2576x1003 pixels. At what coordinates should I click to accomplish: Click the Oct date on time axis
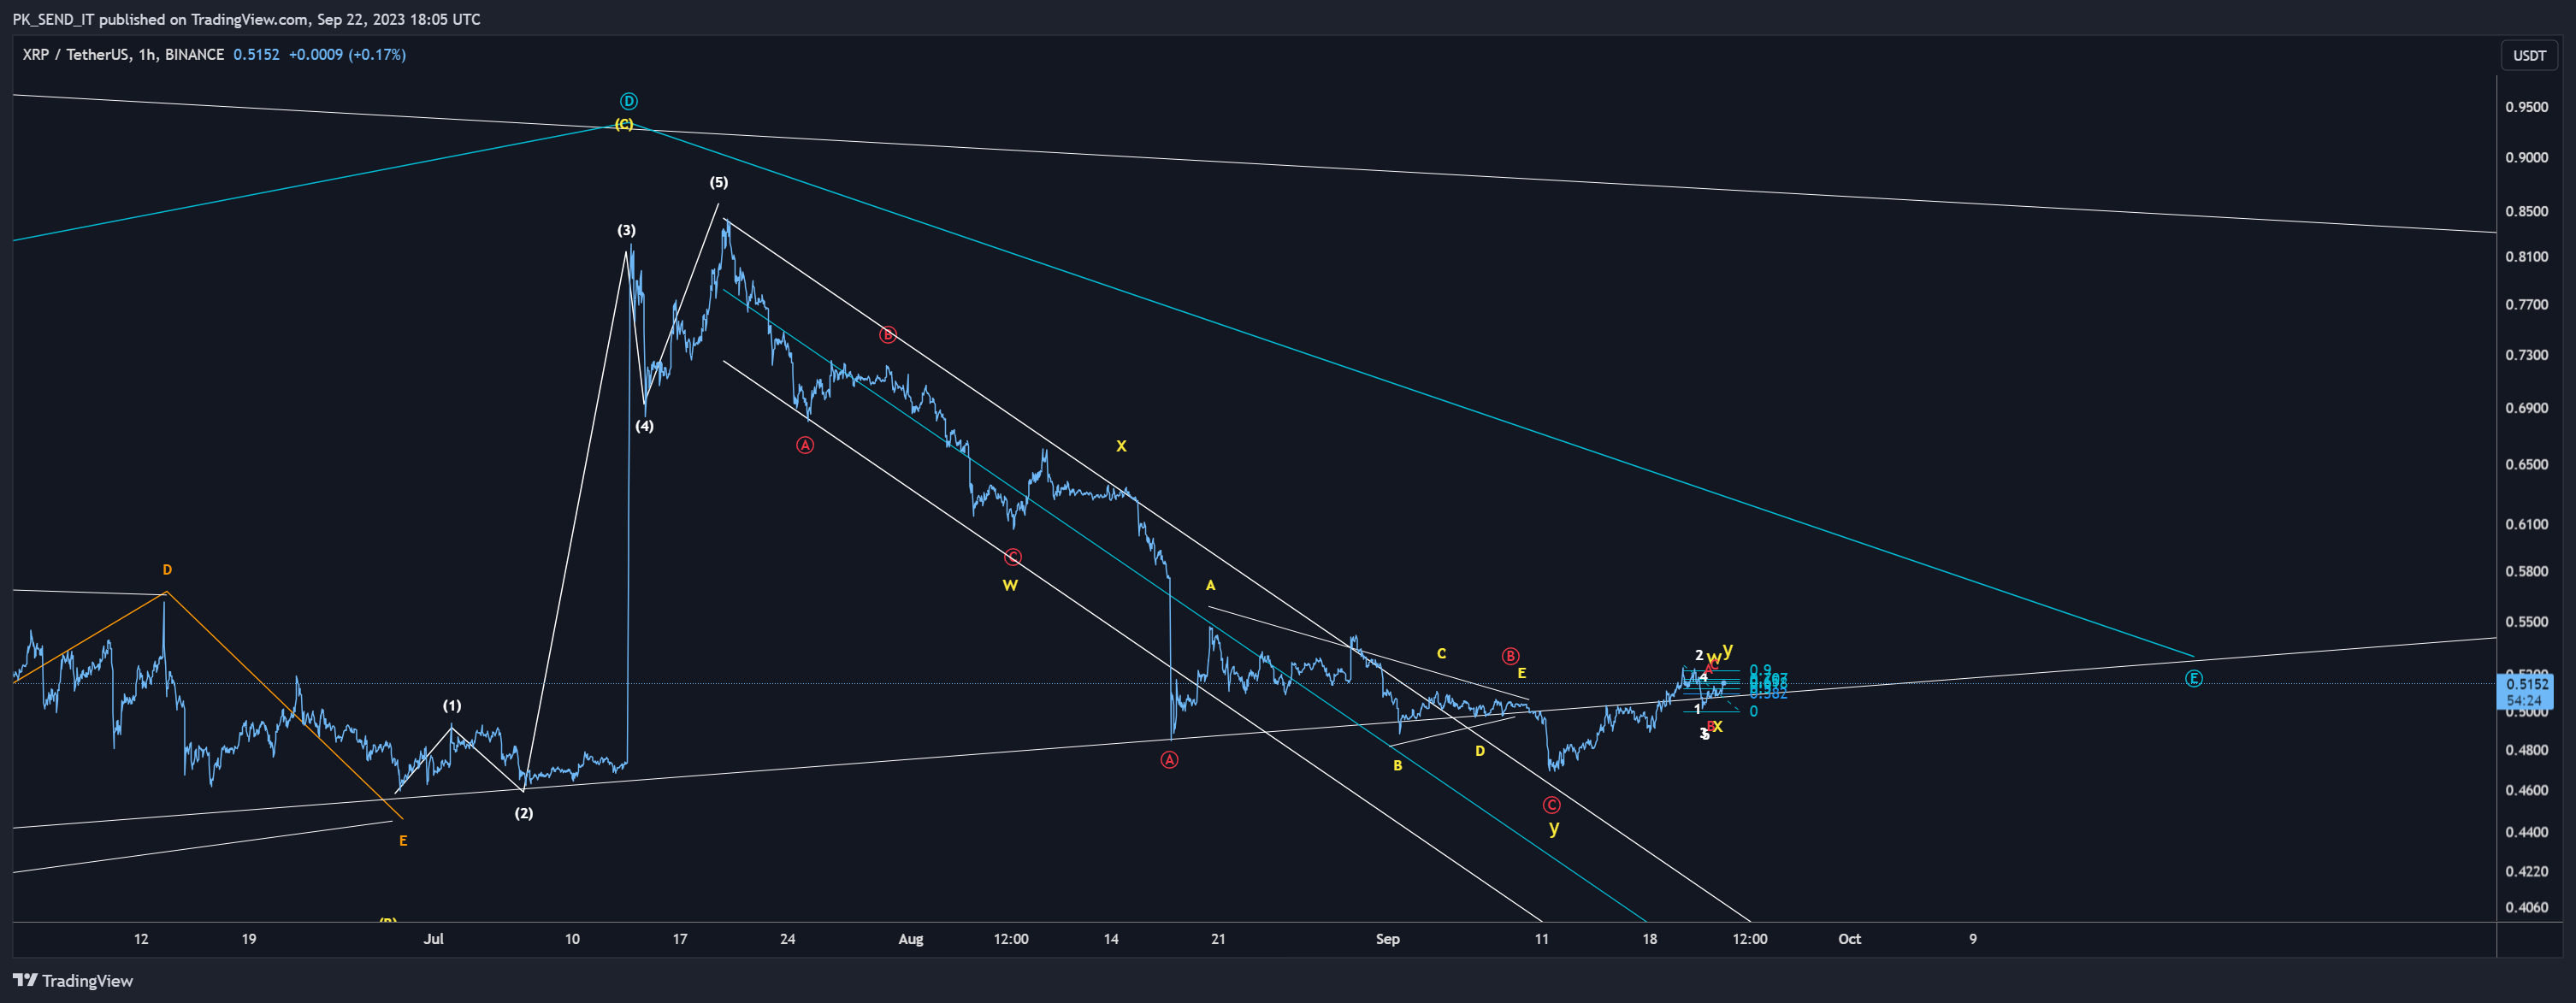(x=1849, y=939)
